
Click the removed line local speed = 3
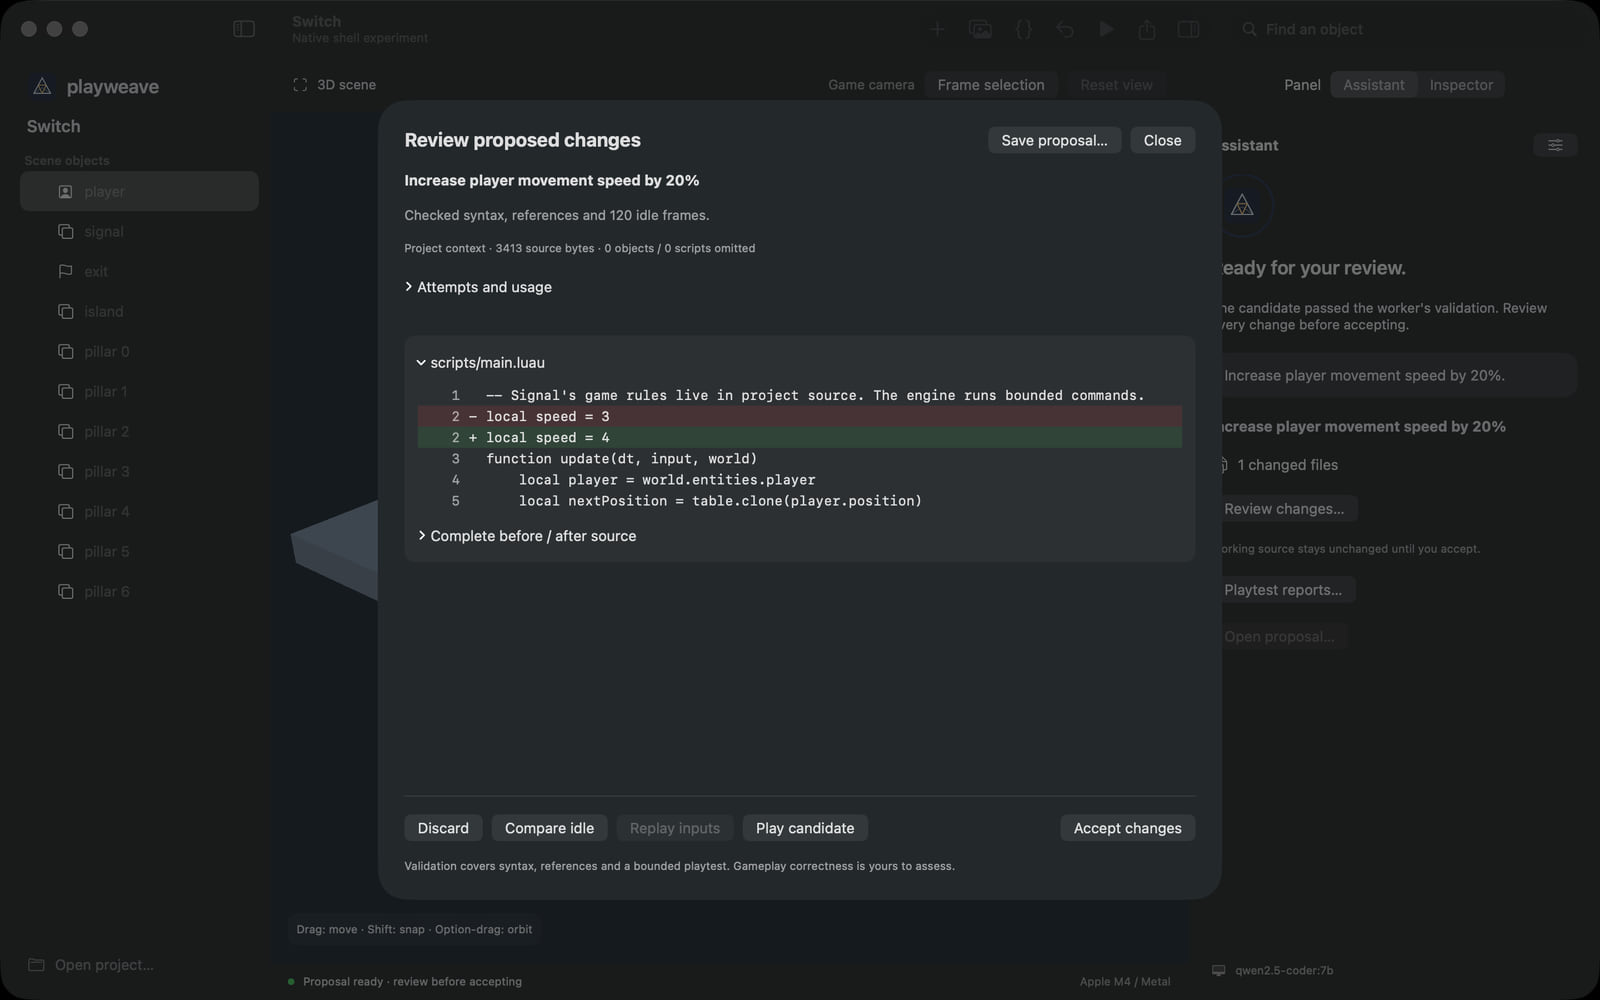click(799, 416)
